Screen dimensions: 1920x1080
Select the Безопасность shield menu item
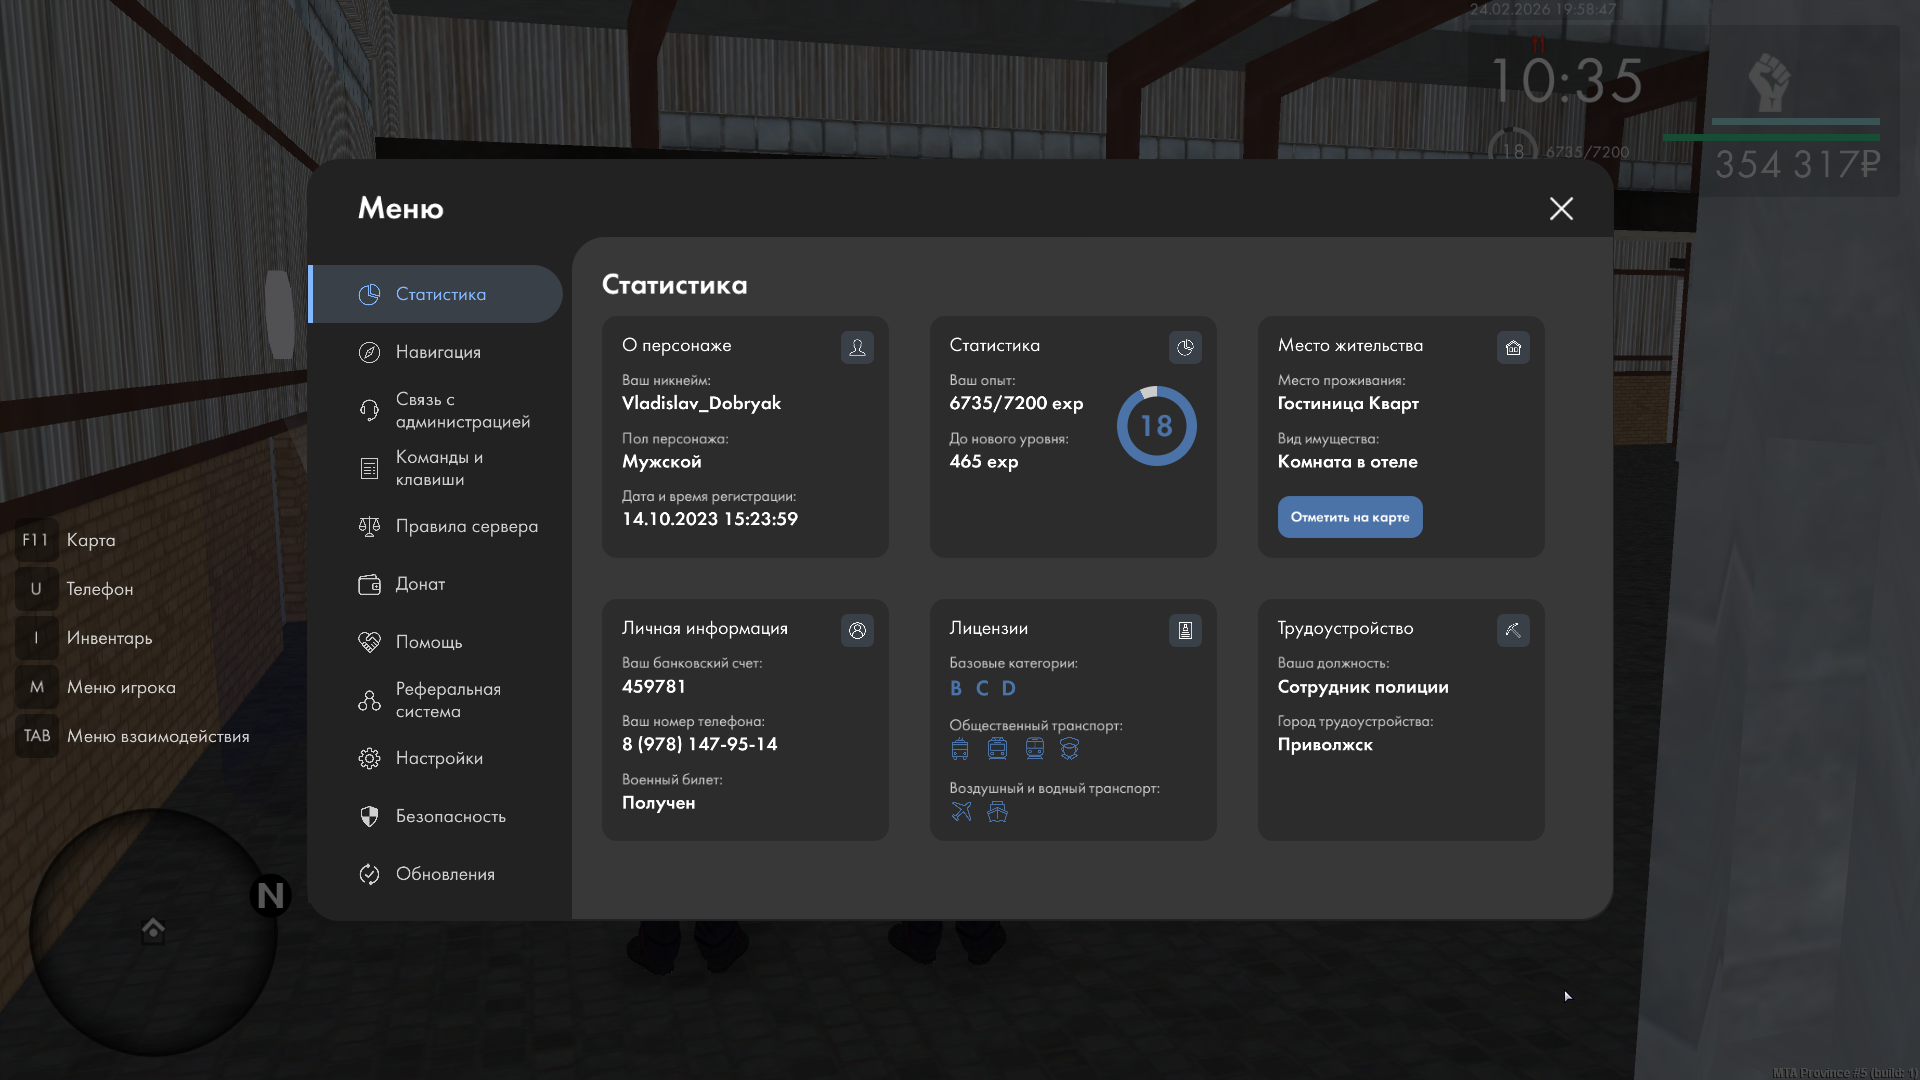(x=450, y=816)
